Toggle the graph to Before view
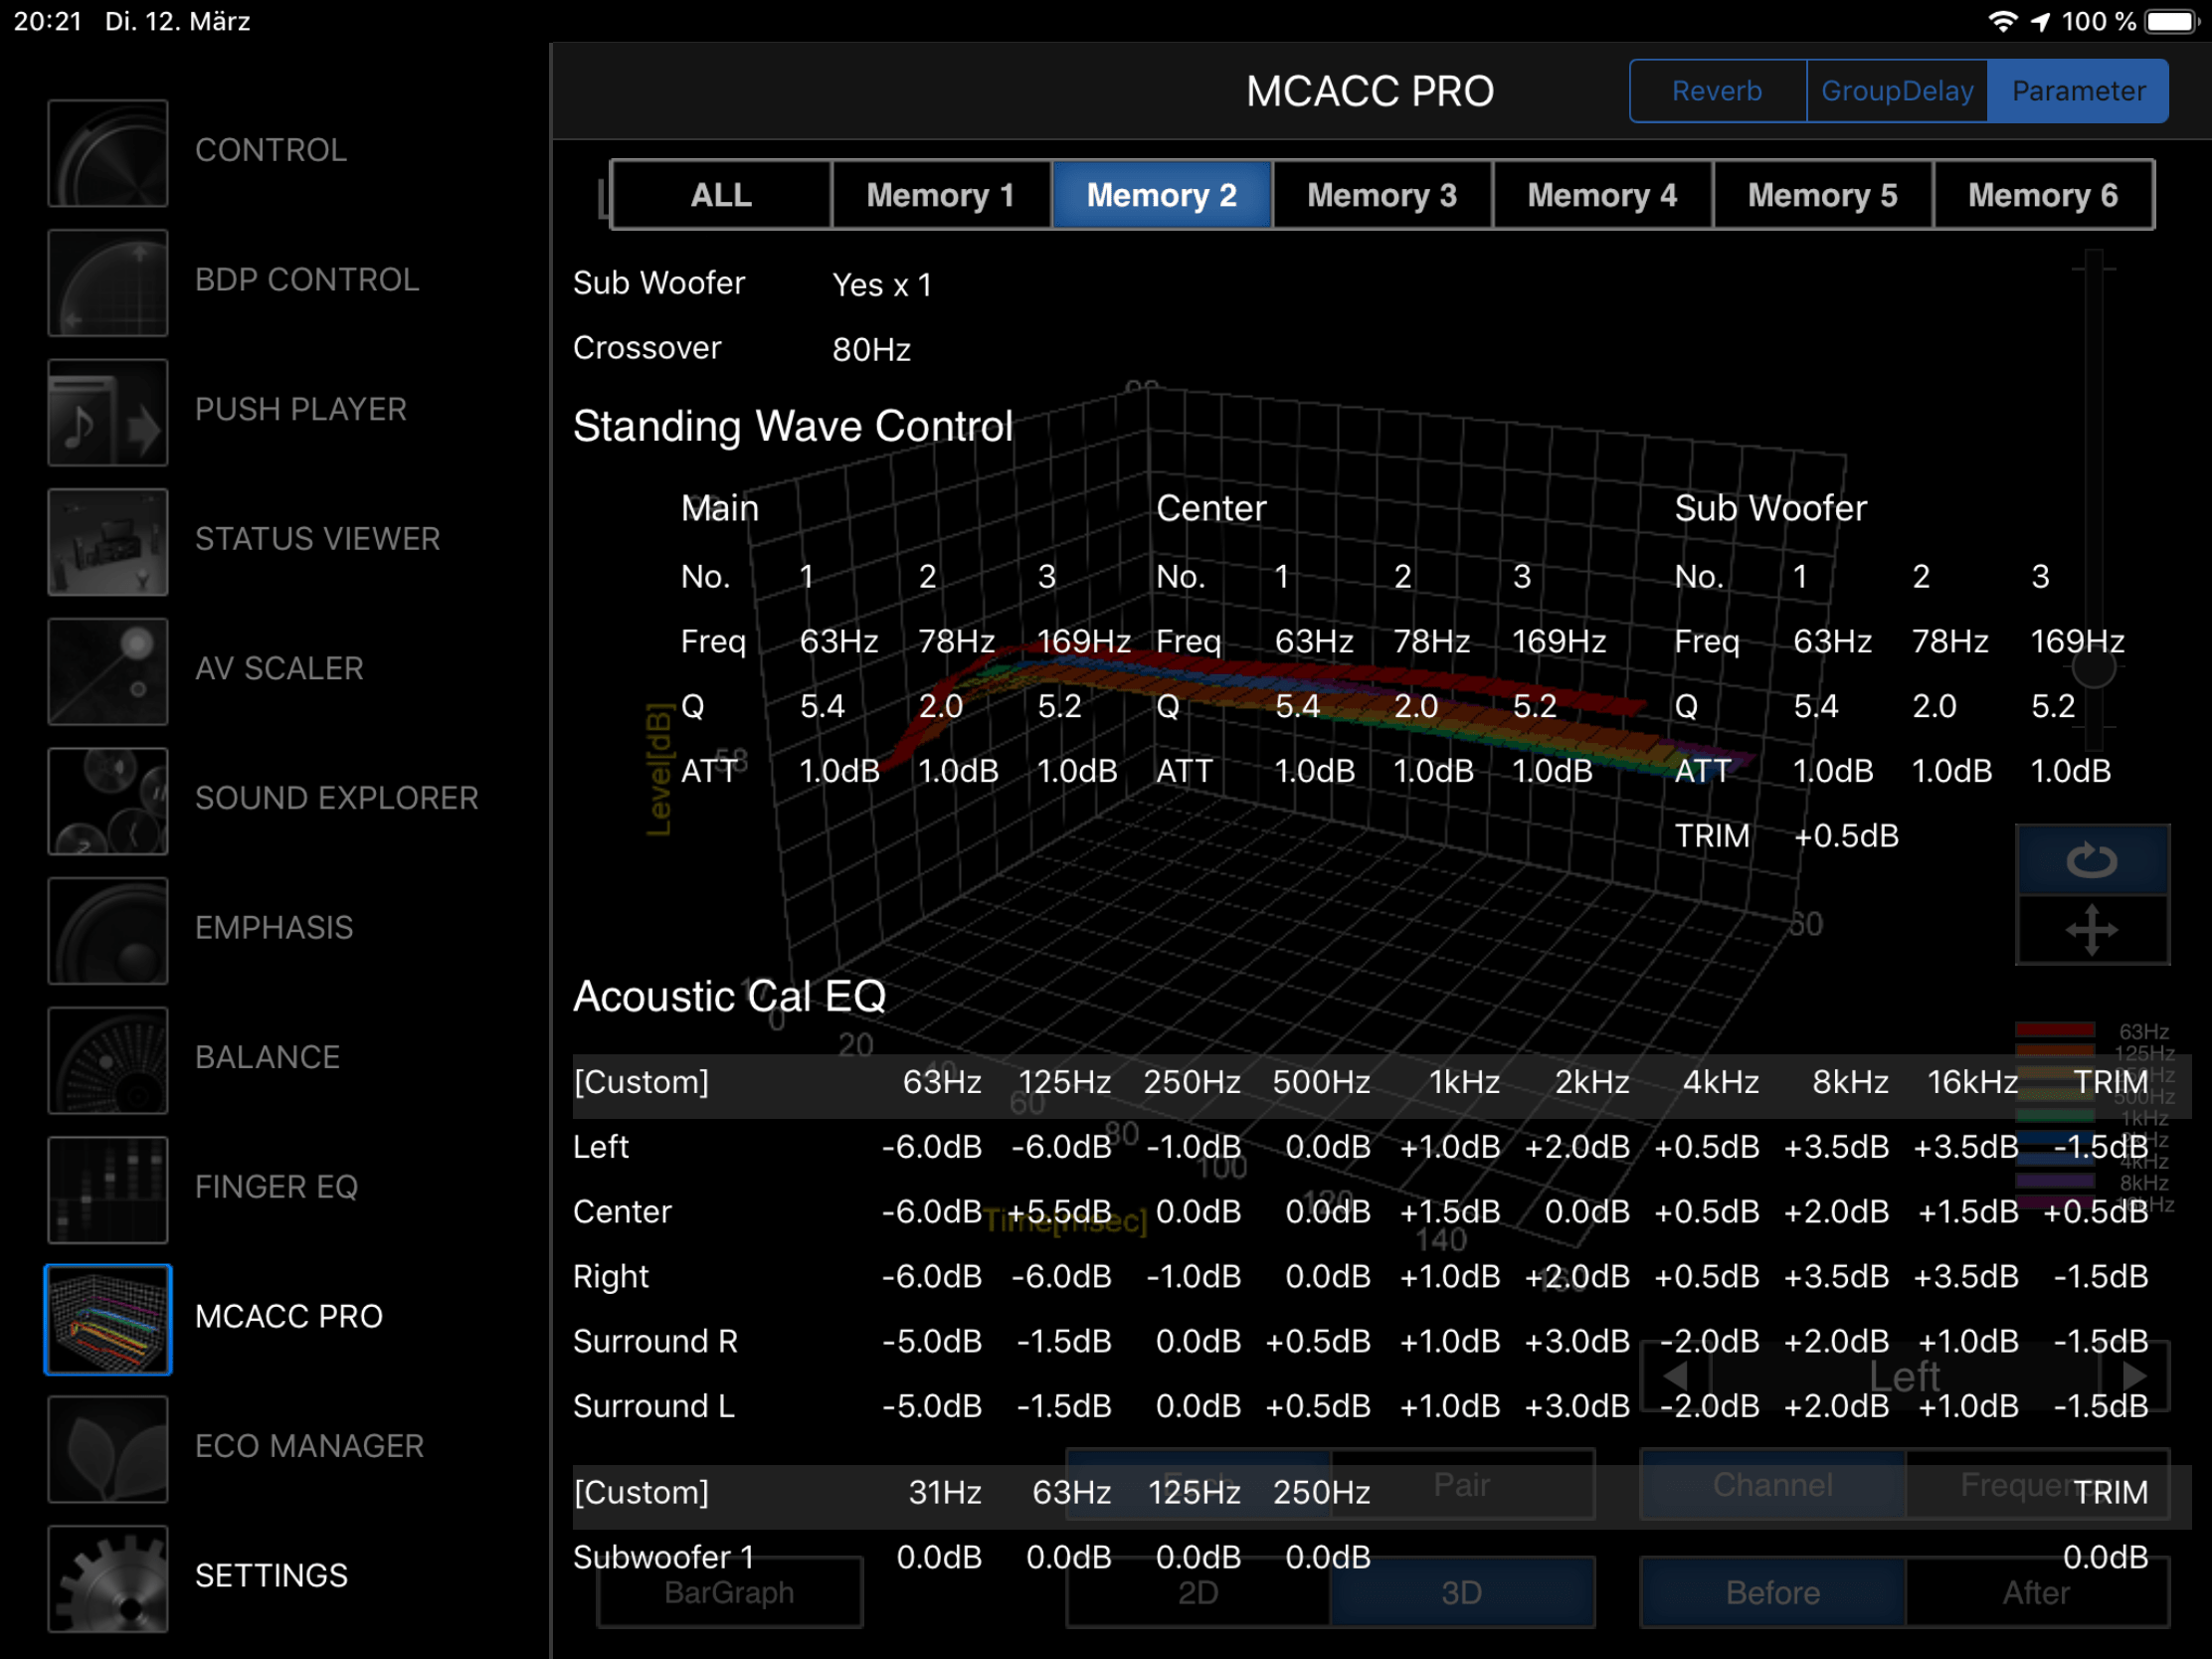The image size is (2212, 1659). (x=1772, y=1592)
